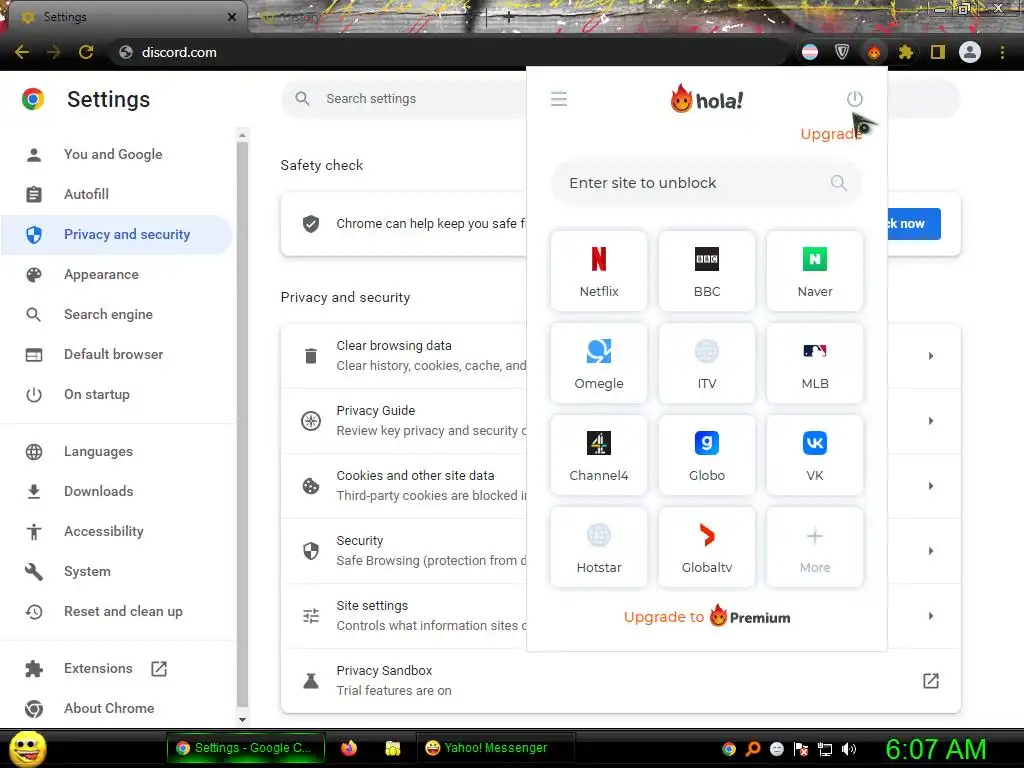Click the striped flag extension icon
1024x768 pixels.
(x=810, y=52)
